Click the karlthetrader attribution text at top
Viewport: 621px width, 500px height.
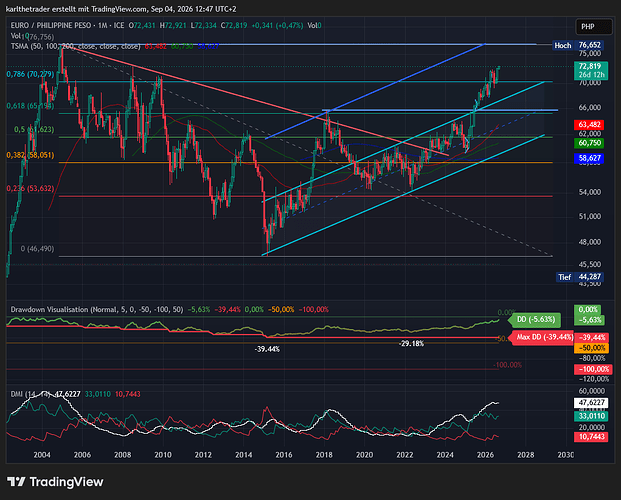coord(121,9)
